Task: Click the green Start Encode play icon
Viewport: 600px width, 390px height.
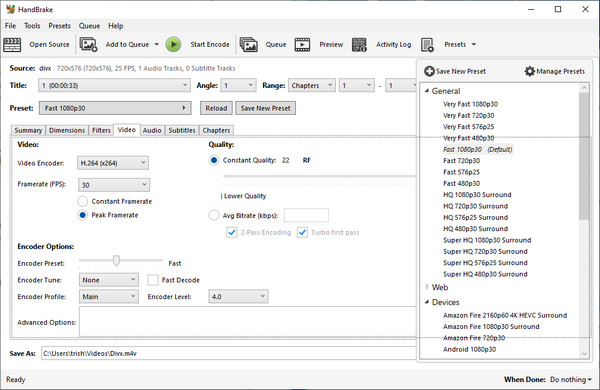Action: pos(173,44)
